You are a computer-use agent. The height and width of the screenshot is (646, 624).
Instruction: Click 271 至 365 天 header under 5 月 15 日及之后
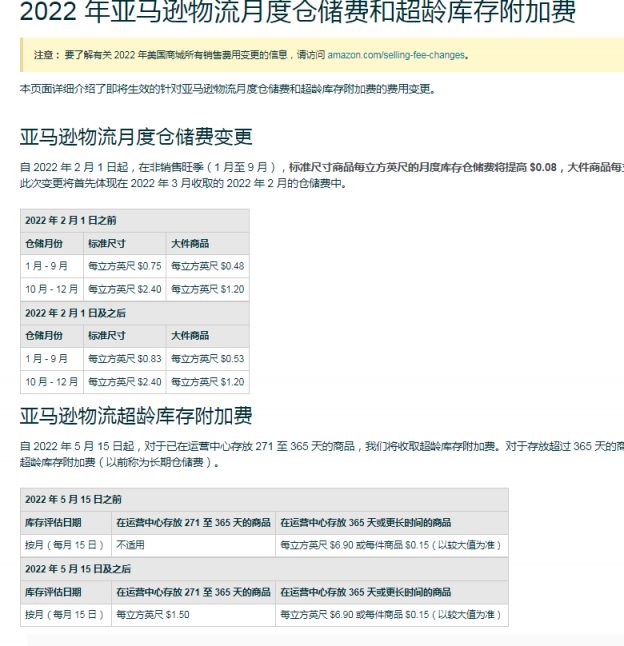193,592
